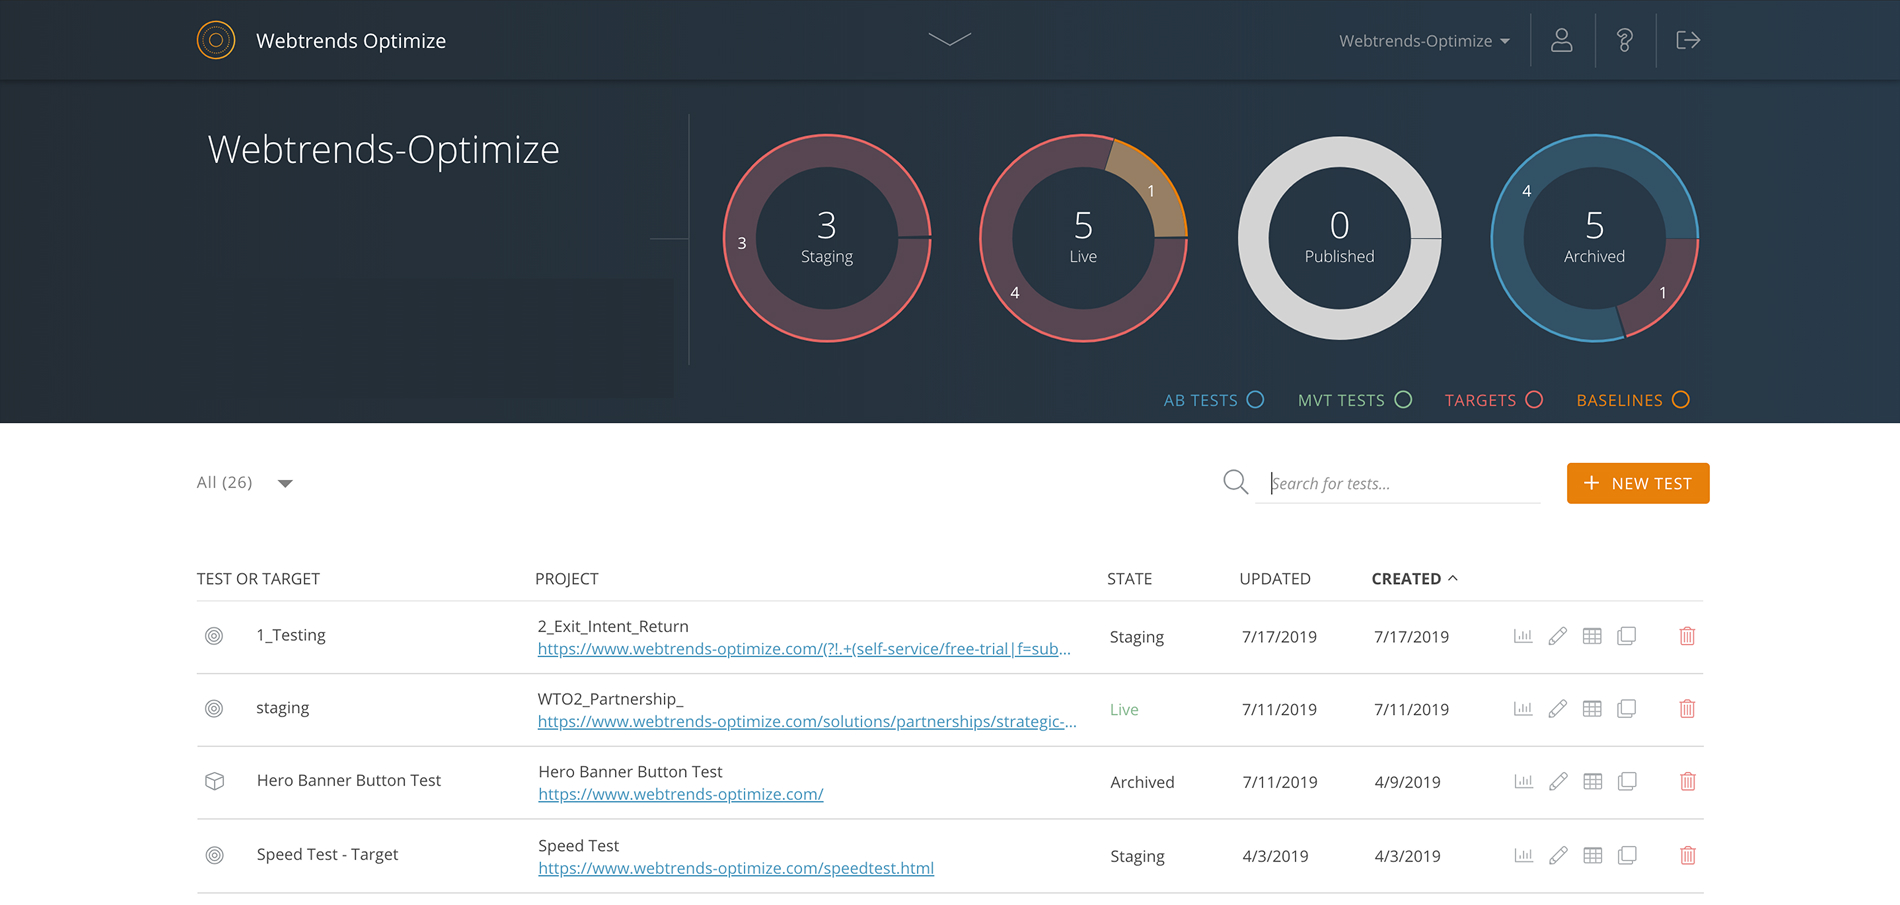The width and height of the screenshot is (1900, 905).
Task: Duplicate the staging test
Action: 1627,709
